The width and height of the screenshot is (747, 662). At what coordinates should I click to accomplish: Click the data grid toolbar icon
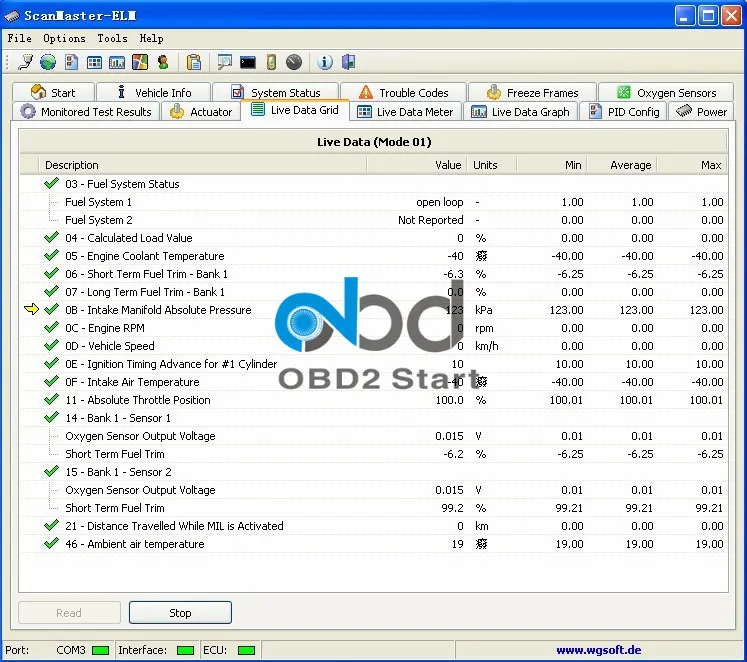pos(94,62)
